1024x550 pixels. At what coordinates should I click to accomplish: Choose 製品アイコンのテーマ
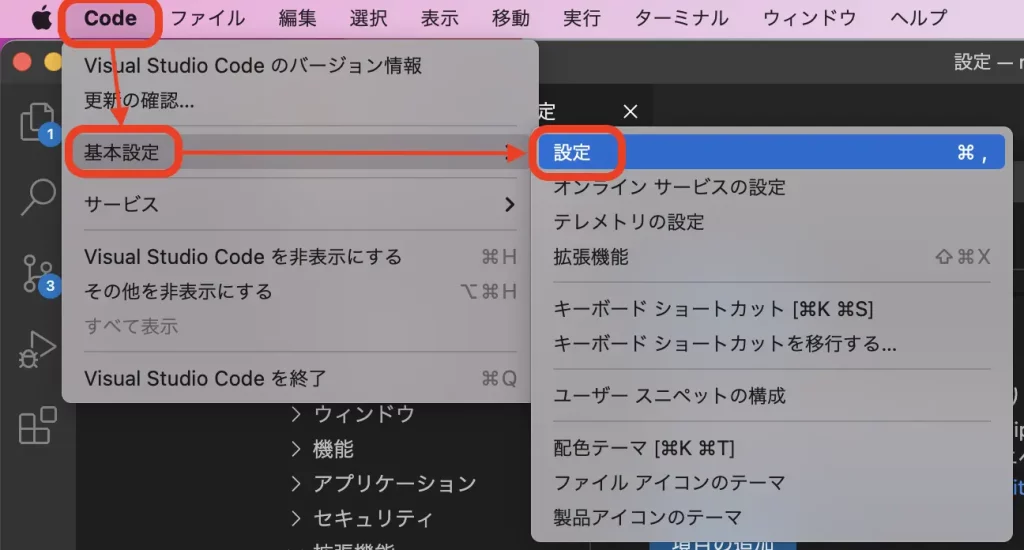point(771,517)
